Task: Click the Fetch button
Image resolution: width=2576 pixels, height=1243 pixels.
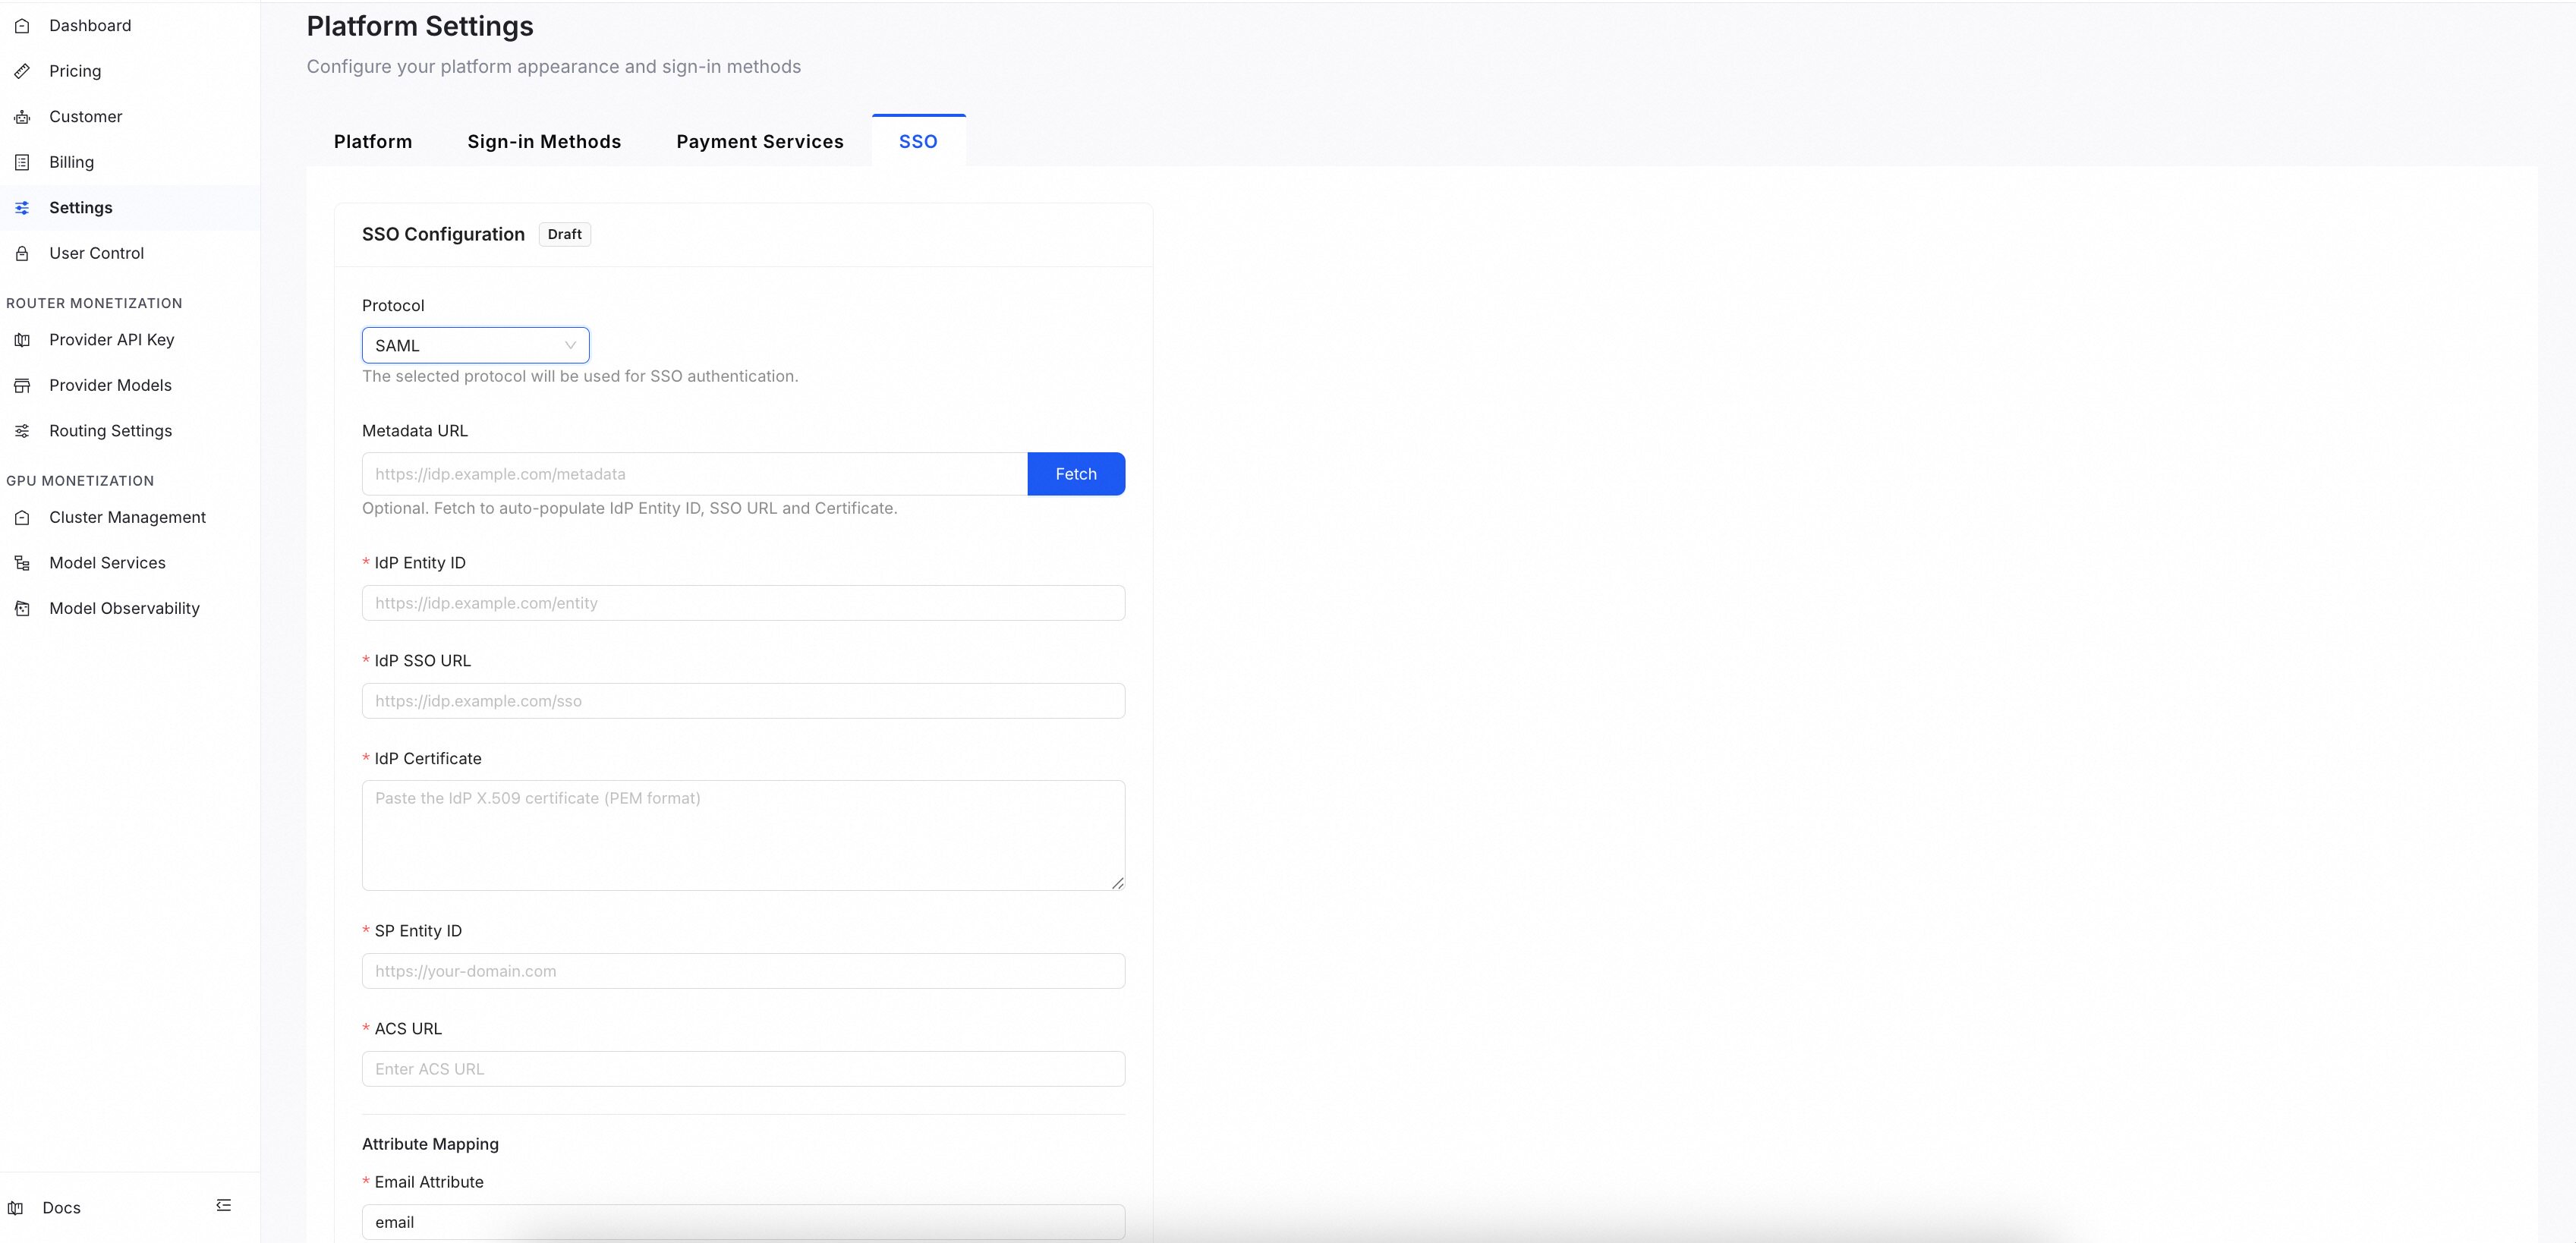Action: point(1076,474)
